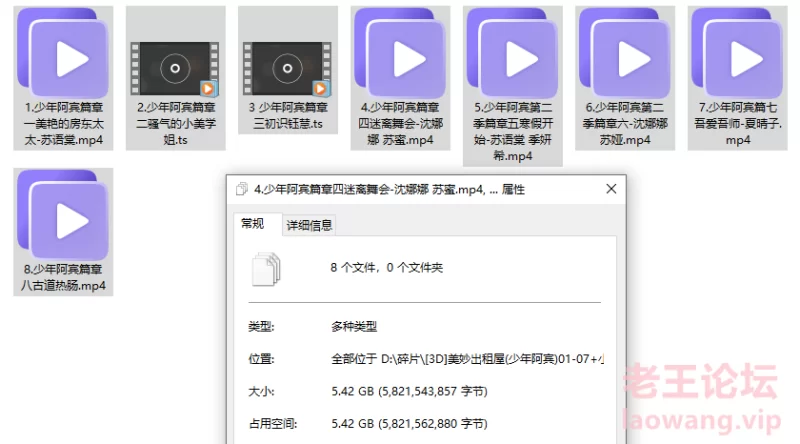
Task: Select the video icon of 8.少年阿宾篇章八古道热肠
Action: (x=63, y=215)
